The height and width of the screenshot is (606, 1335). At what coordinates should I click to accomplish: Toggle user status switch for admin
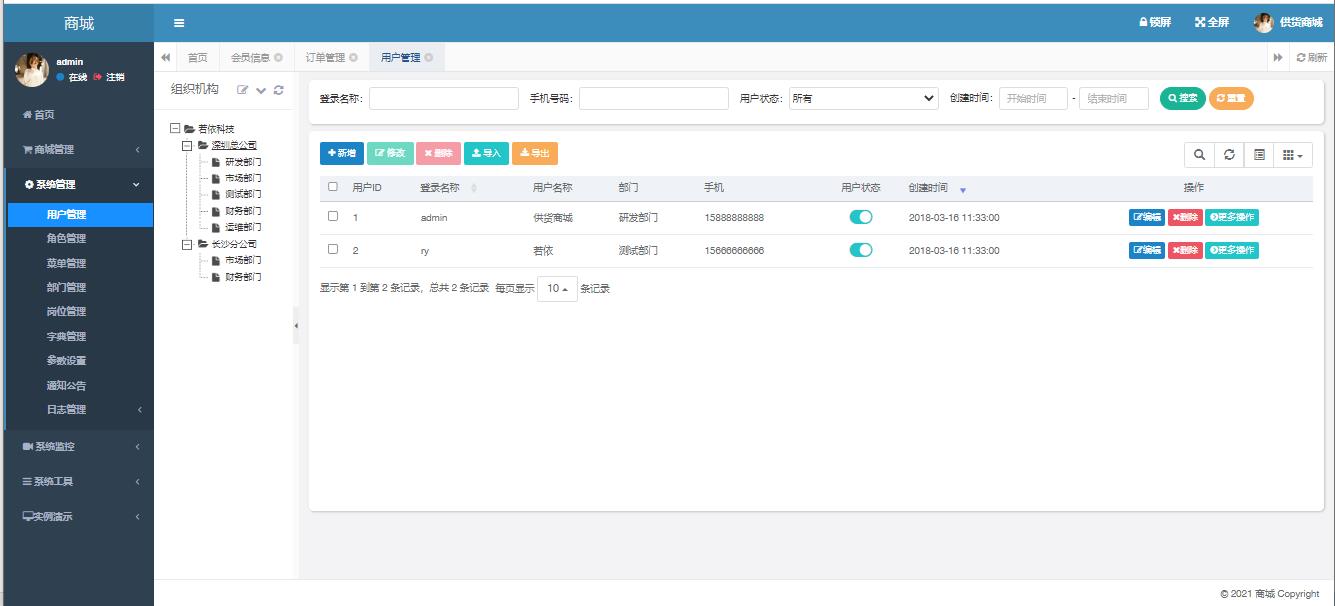(860, 217)
